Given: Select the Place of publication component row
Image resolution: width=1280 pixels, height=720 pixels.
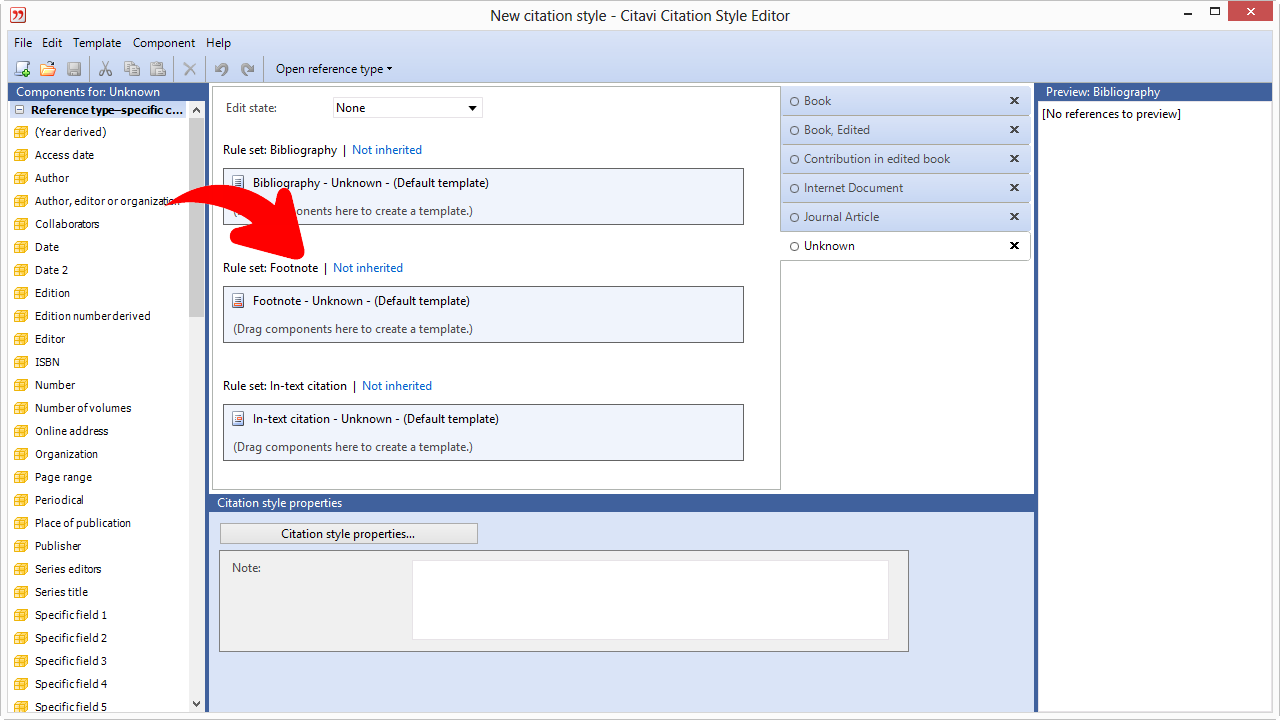Looking at the screenshot, I should click(99, 523).
